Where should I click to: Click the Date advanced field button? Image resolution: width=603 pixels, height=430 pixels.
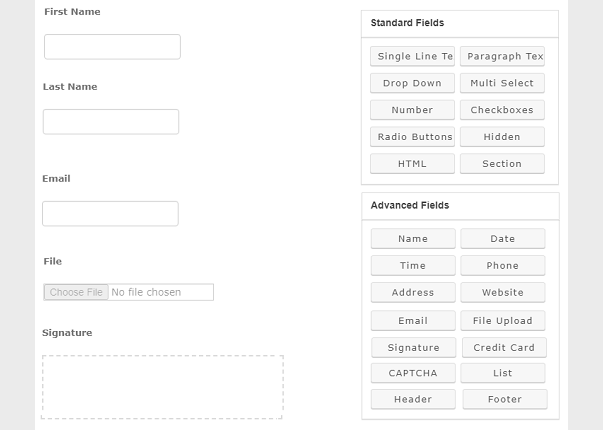click(x=503, y=238)
